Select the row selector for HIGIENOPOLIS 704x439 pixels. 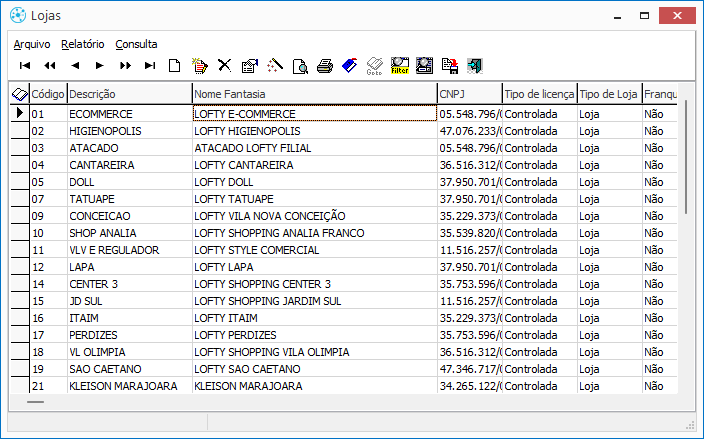[20, 131]
